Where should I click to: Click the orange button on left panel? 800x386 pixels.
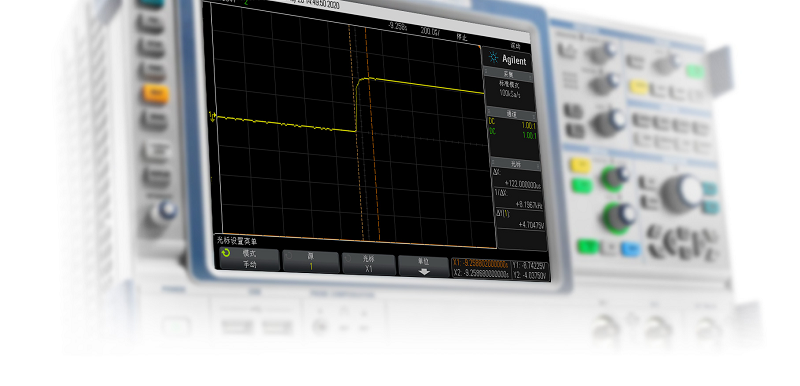[156, 93]
